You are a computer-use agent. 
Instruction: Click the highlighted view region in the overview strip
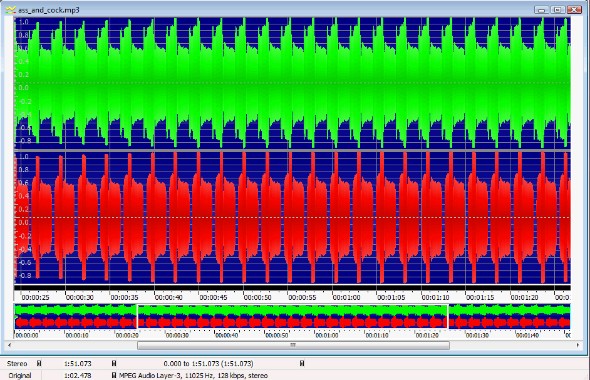(x=292, y=316)
